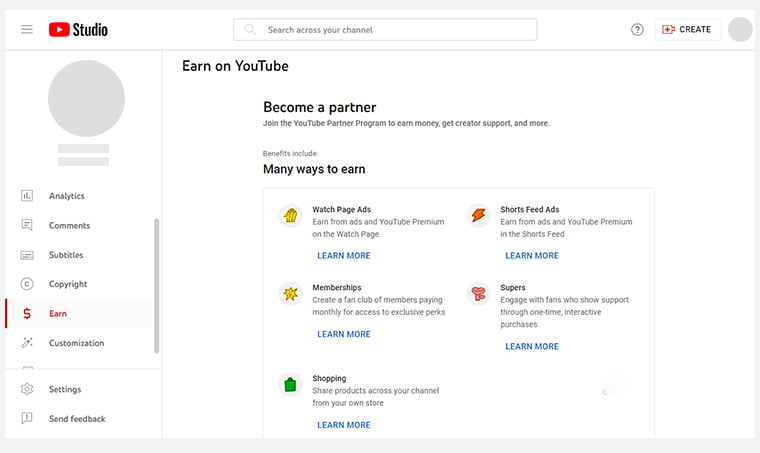Click the Shopping bag icon
Viewport: 760px width, 453px height.
tap(290, 384)
